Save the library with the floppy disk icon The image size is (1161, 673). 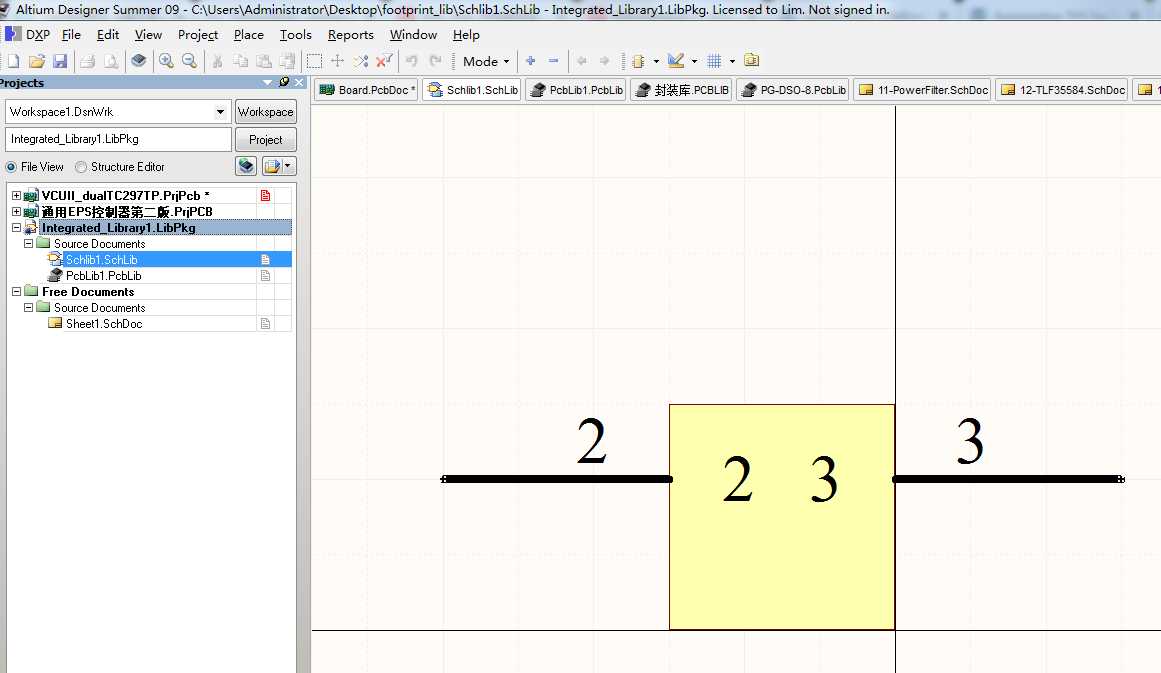click(x=61, y=61)
